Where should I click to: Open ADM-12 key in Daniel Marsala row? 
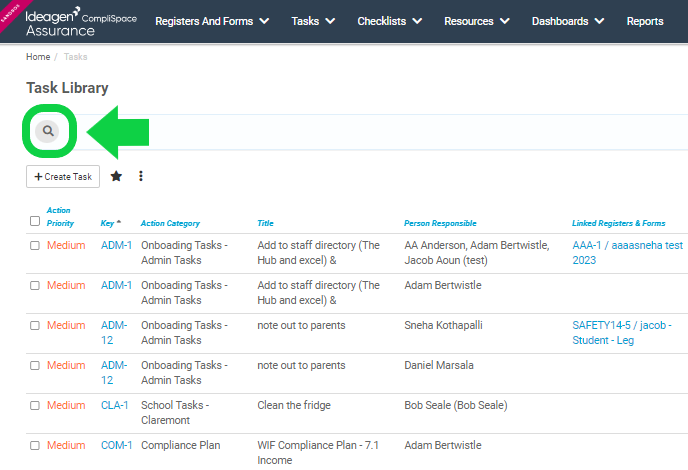pos(114,373)
